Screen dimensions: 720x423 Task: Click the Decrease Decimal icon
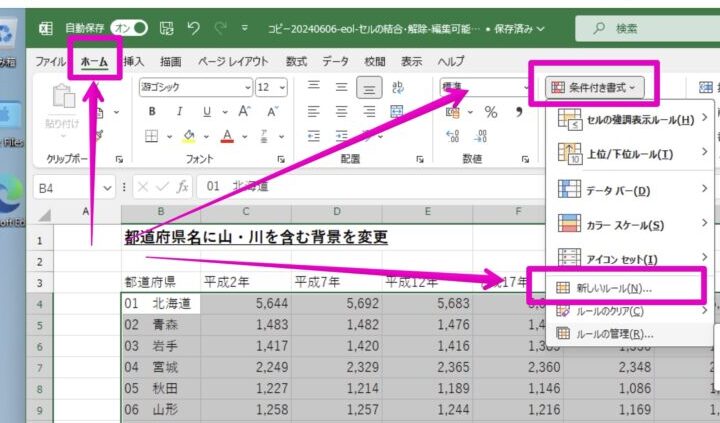click(x=480, y=136)
